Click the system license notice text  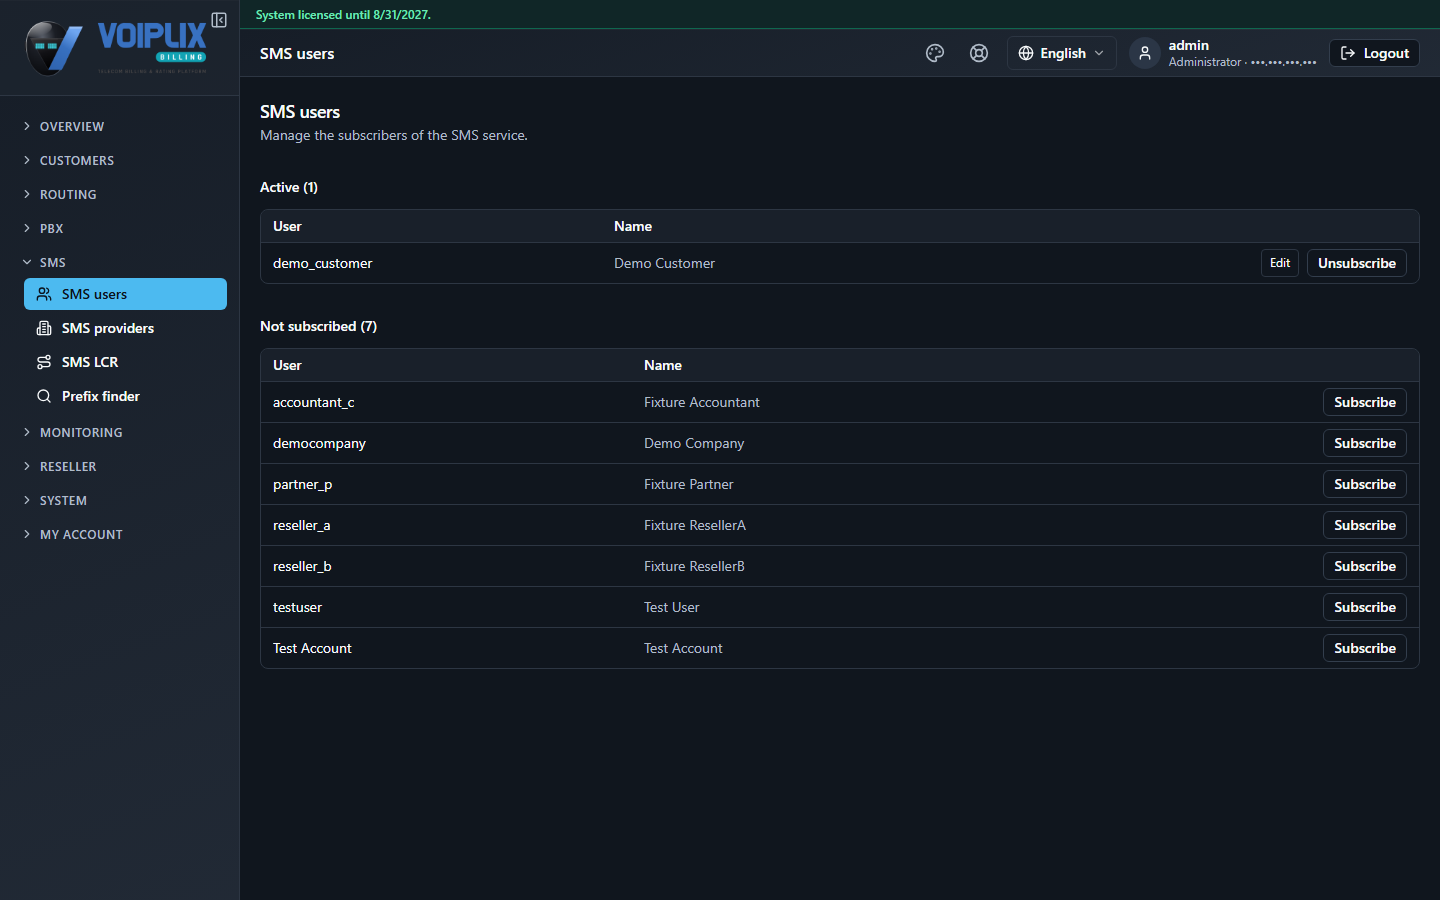pos(343,15)
